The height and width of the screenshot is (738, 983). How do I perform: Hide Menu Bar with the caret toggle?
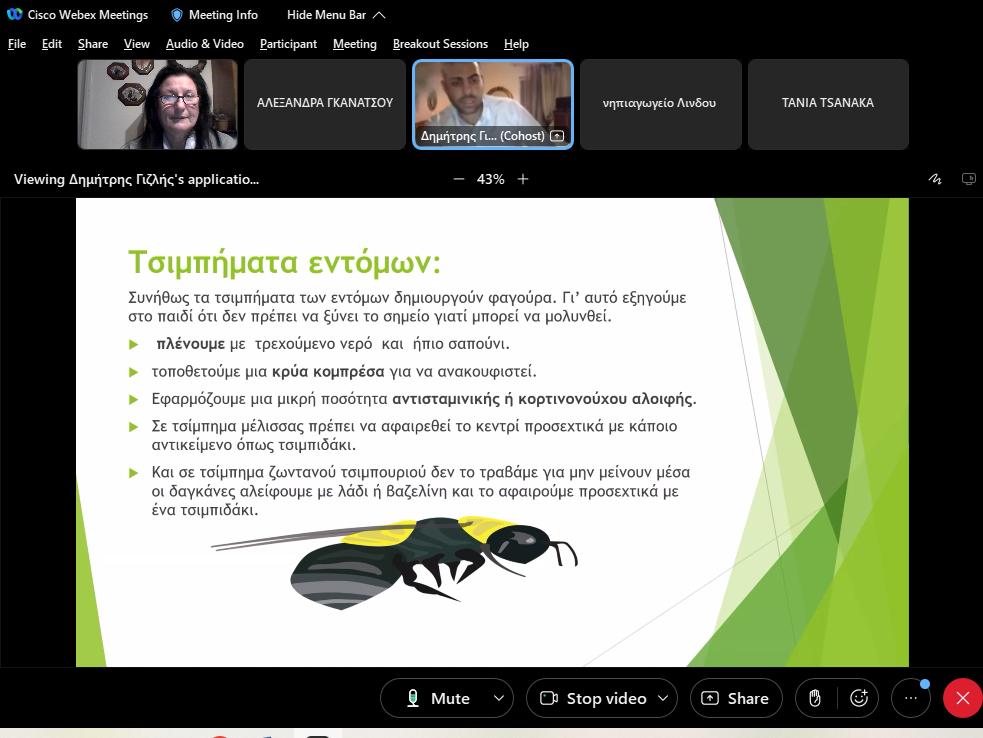coord(378,15)
